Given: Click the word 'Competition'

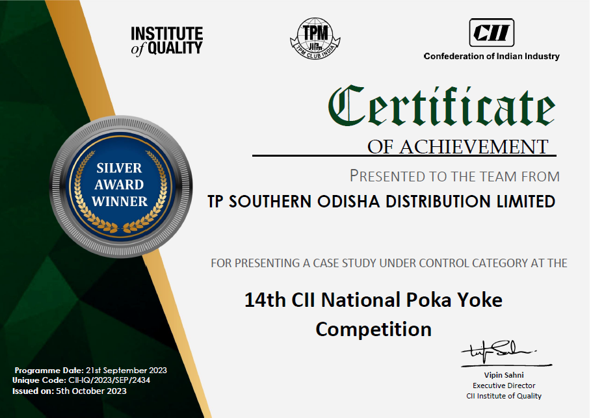Looking at the screenshot, I should click(x=374, y=330).
